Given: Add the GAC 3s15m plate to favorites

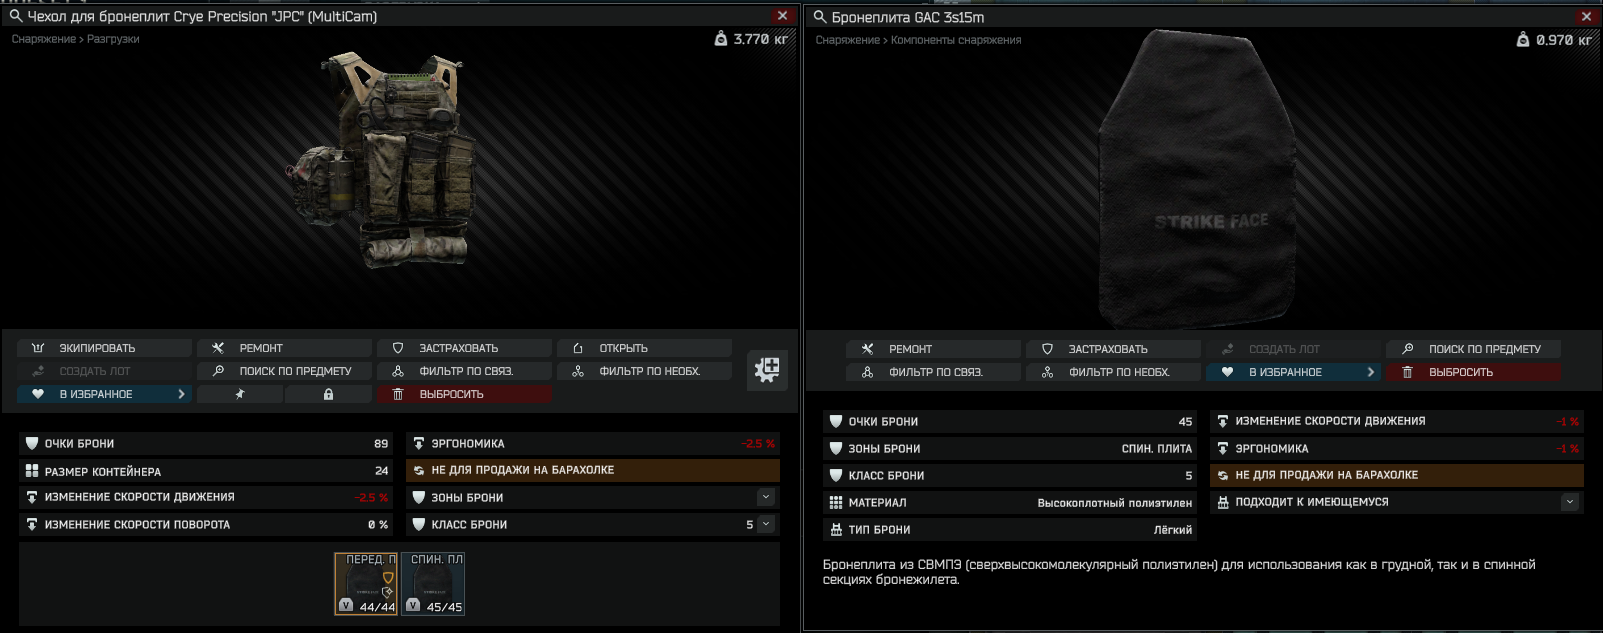Looking at the screenshot, I should (1293, 372).
